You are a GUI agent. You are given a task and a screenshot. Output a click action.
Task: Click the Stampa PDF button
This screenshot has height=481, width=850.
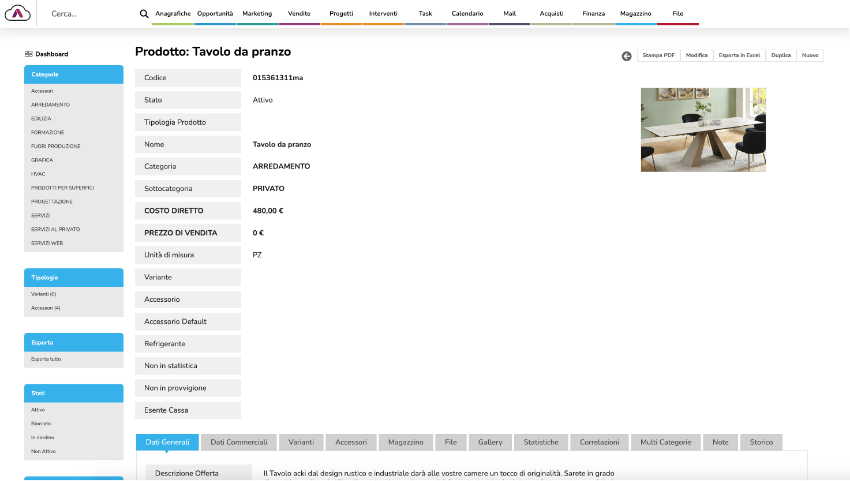[658, 56]
